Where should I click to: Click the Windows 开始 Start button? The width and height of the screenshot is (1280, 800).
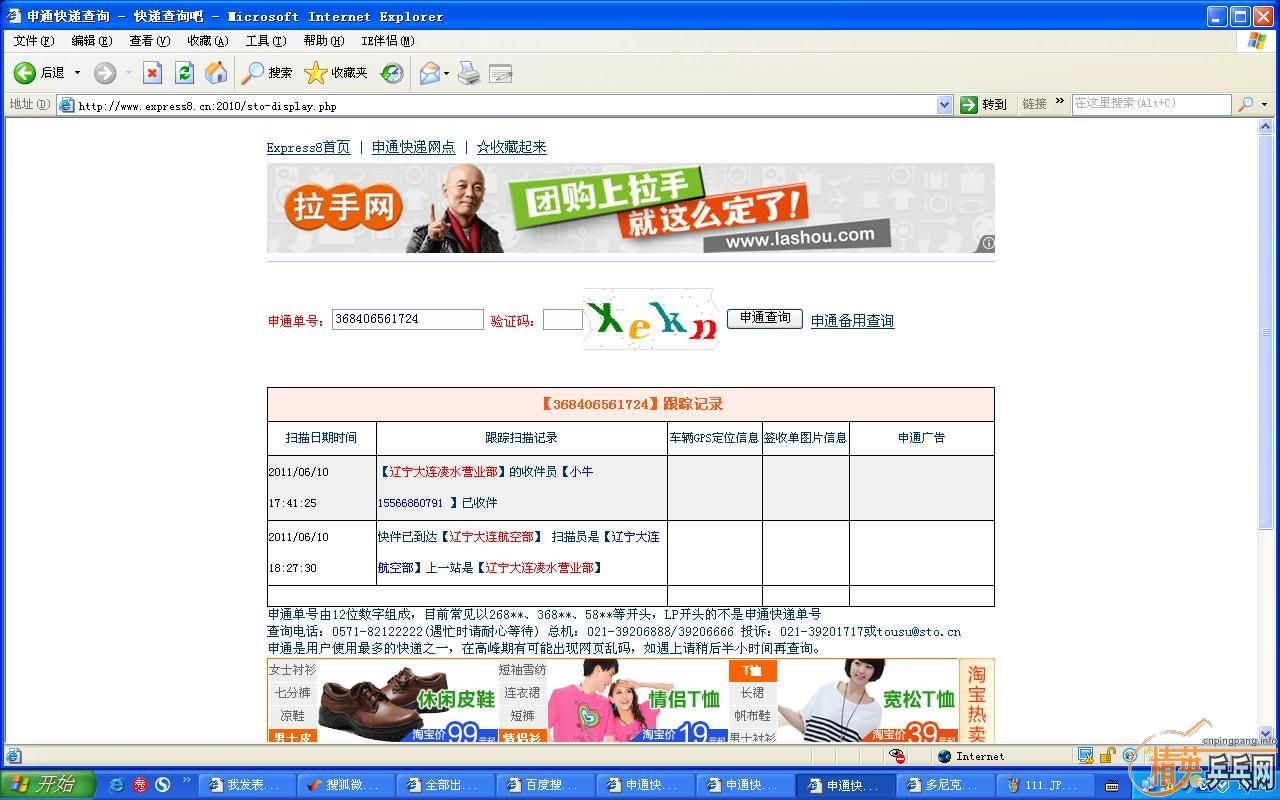(46, 784)
